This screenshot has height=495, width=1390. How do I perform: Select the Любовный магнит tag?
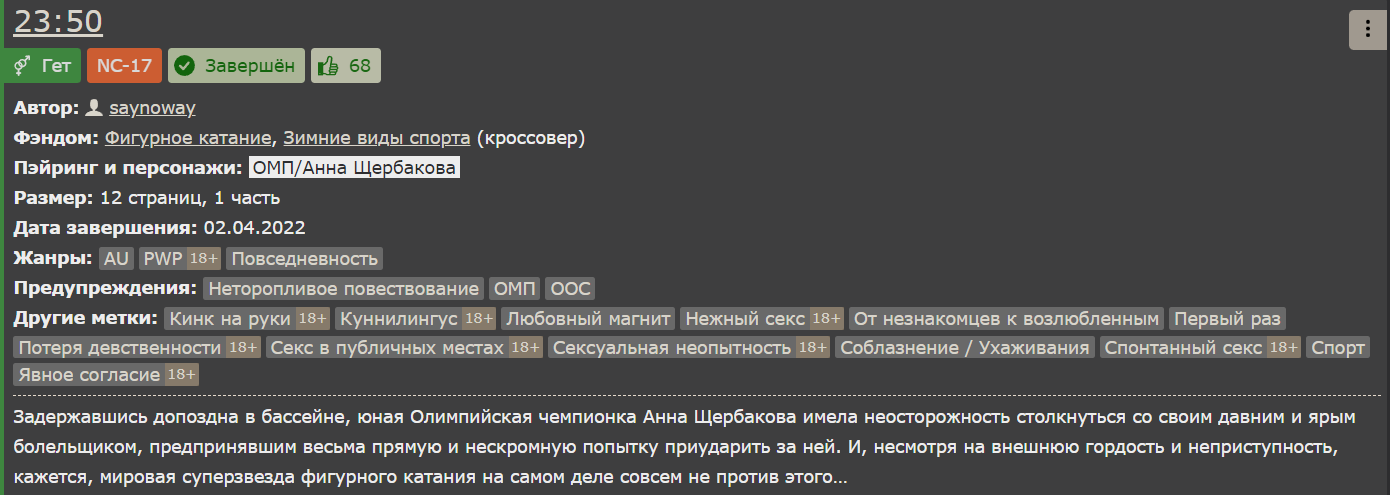[x=587, y=319]
